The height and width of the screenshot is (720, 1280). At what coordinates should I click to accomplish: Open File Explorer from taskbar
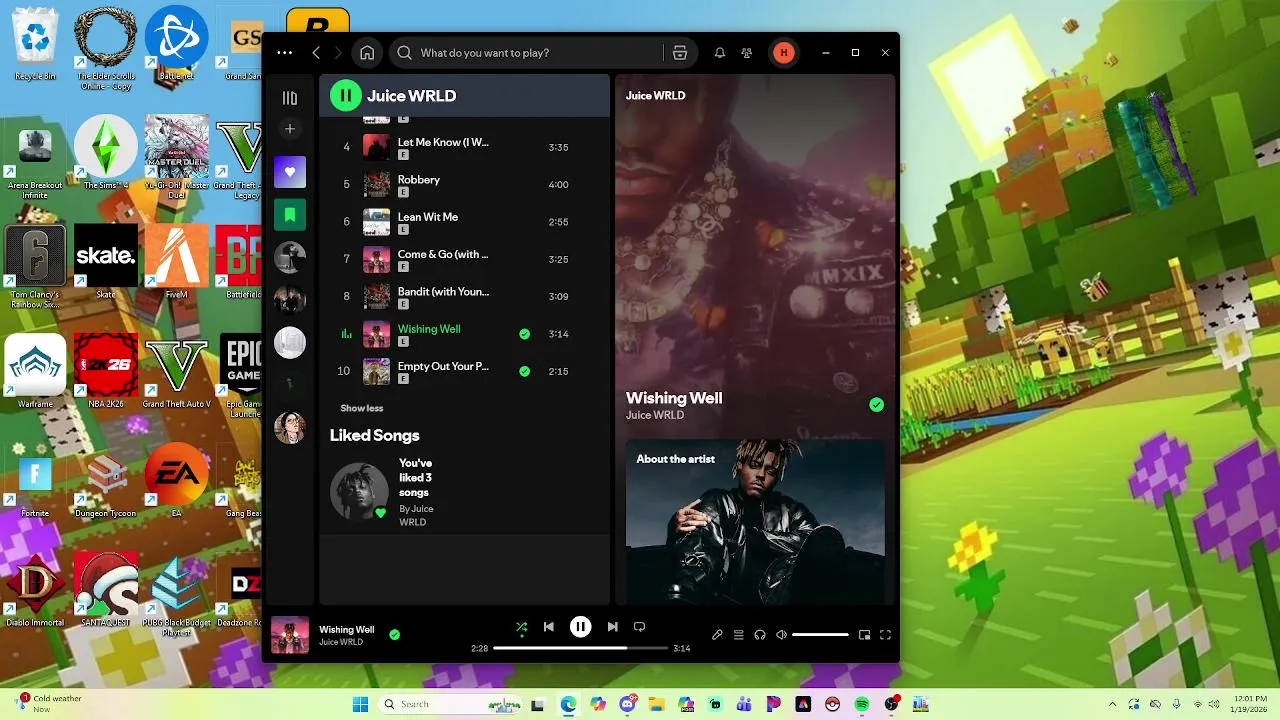point(657,704)
